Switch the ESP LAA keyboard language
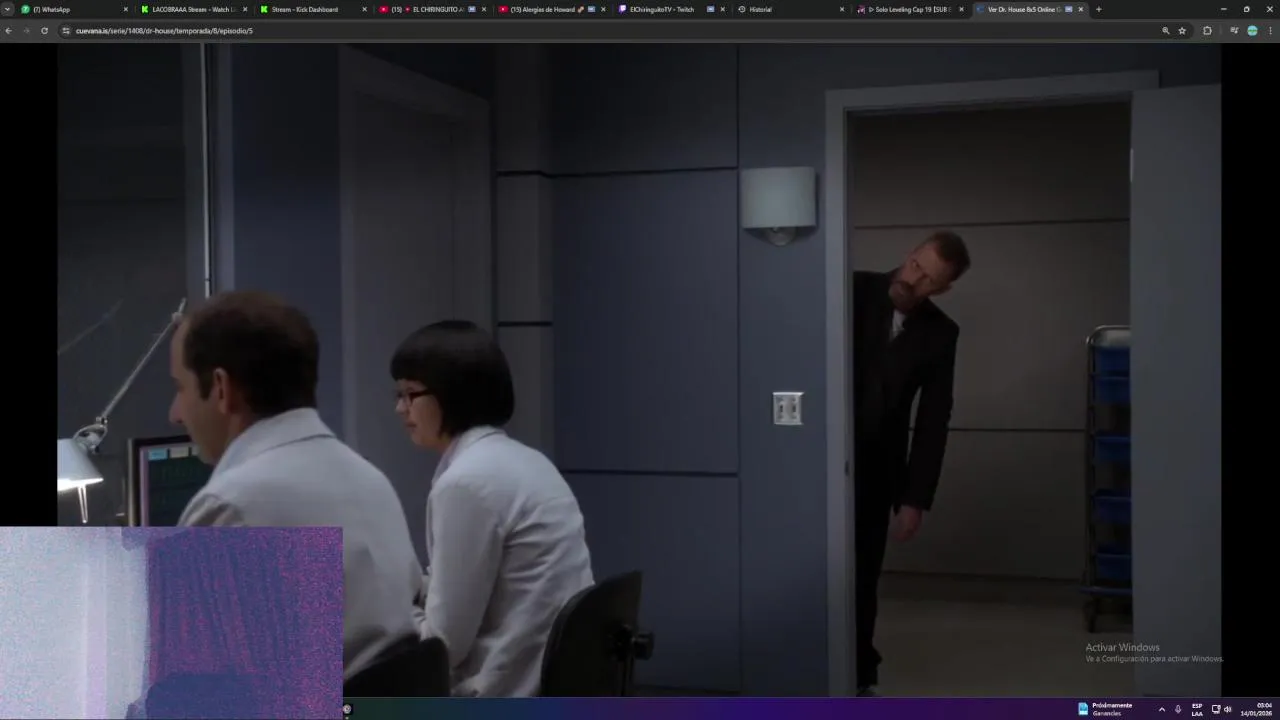 [1197, 709]
